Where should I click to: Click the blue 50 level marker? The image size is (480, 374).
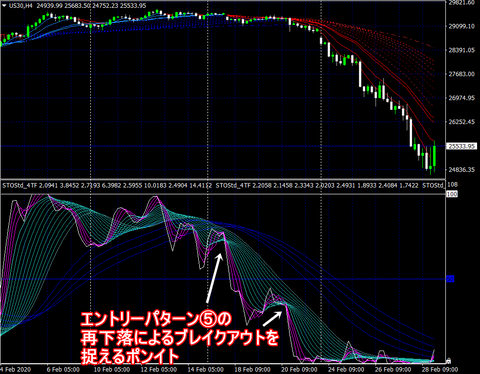[x=450, y=279]
